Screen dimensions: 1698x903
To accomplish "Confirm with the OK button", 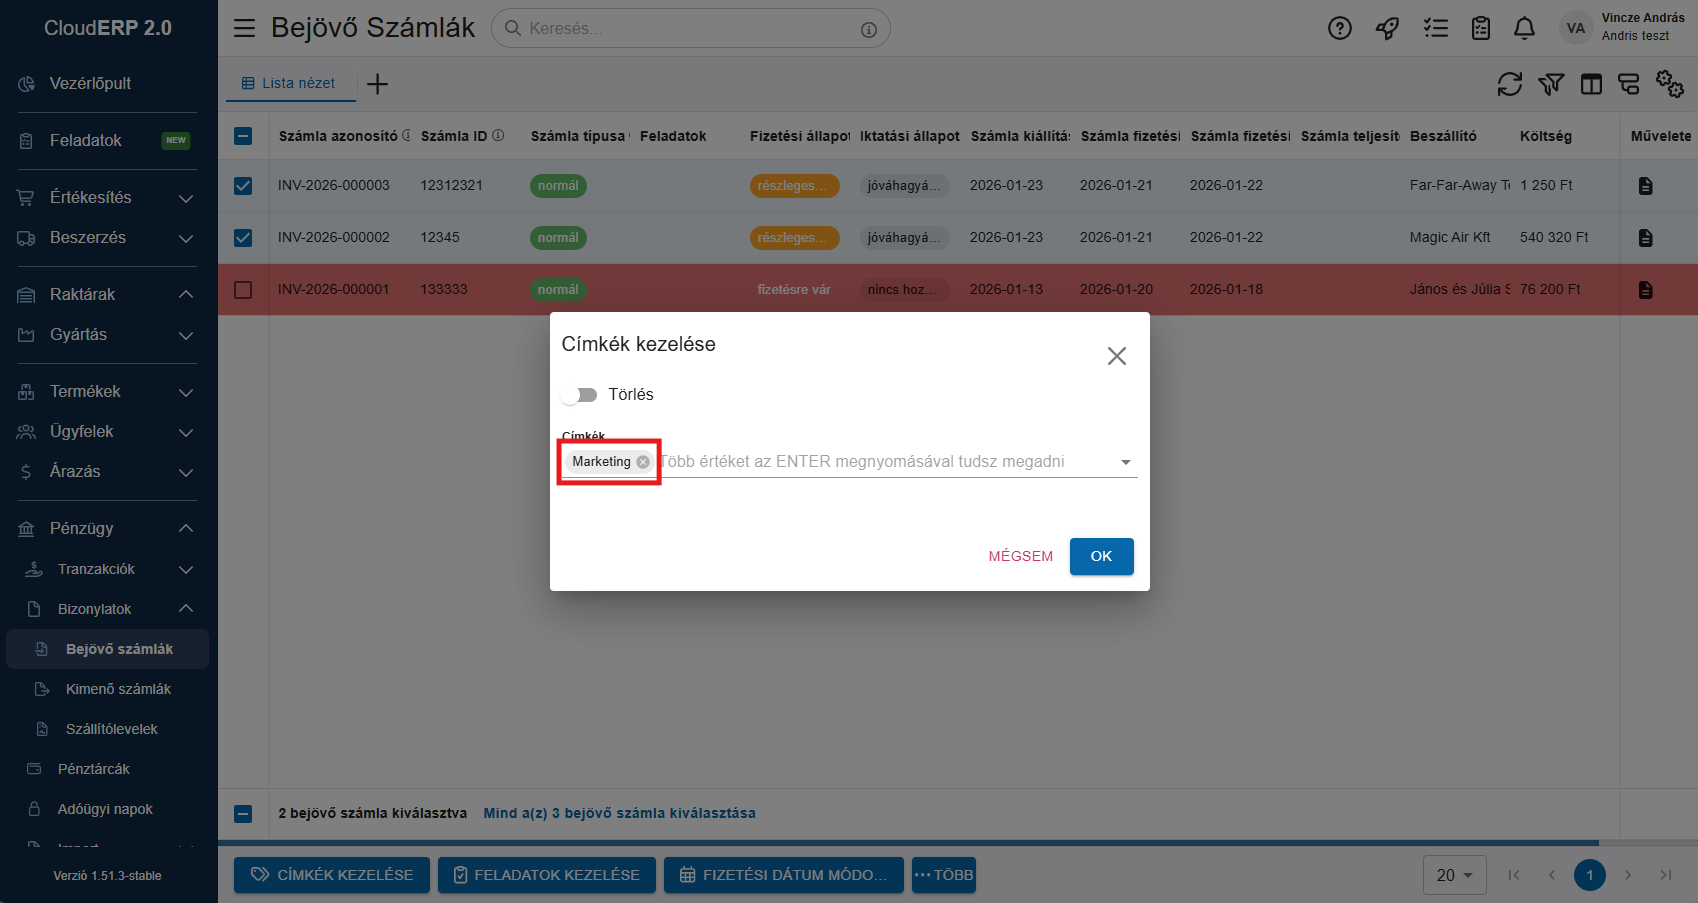I will click(x=1101, y=556).
